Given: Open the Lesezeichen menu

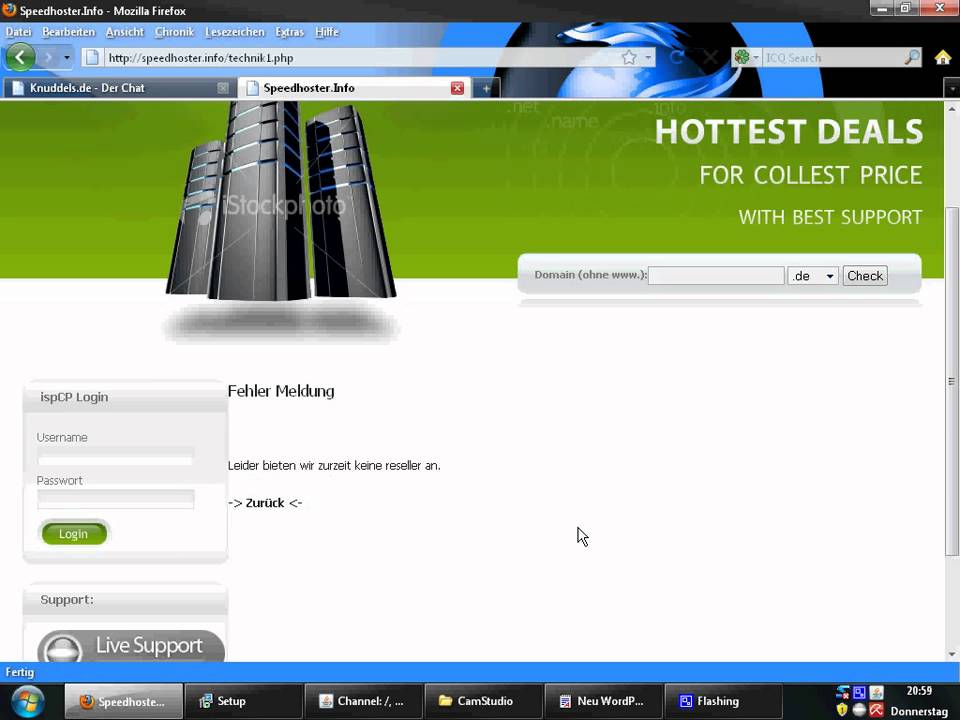Looking at the screenshot, I should tap(234, 32).
